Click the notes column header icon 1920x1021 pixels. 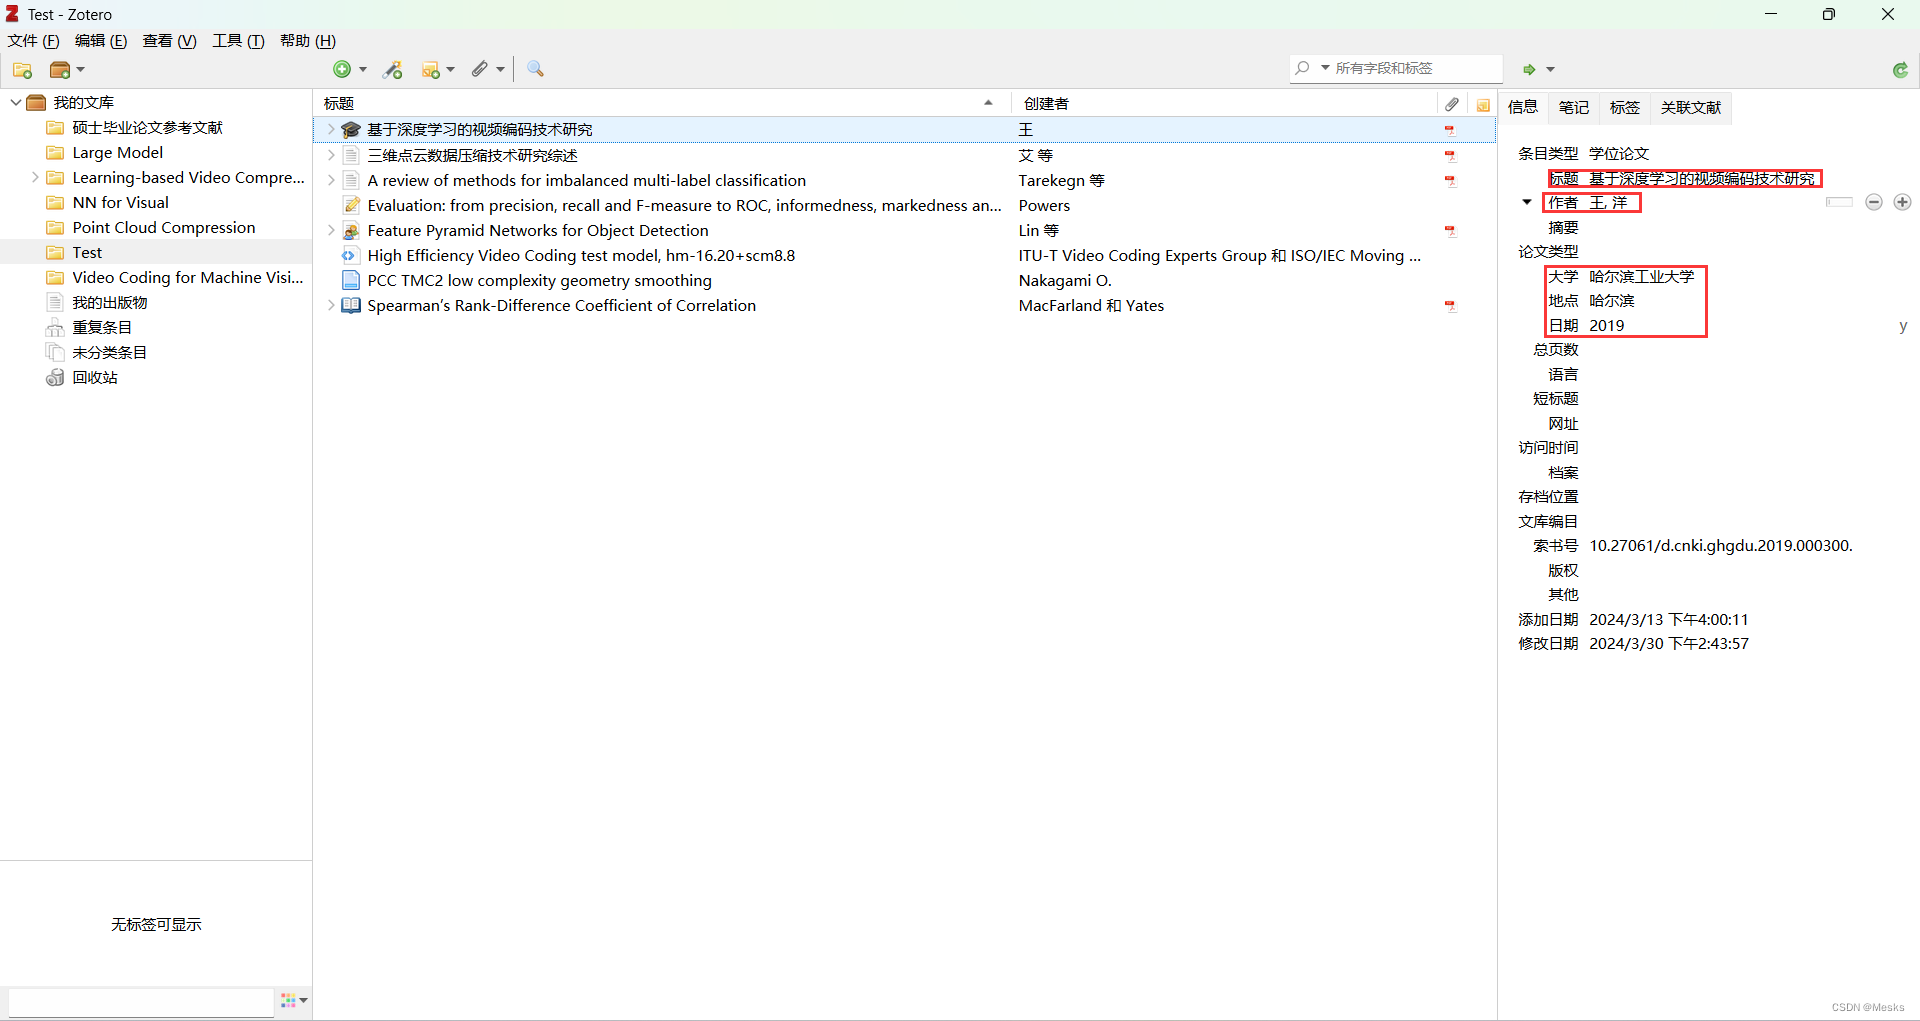(x=1483, y=104)
